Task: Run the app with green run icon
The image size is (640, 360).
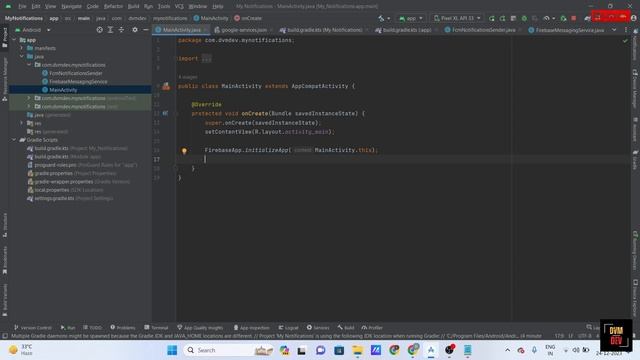Action: (x=492, y=18)
